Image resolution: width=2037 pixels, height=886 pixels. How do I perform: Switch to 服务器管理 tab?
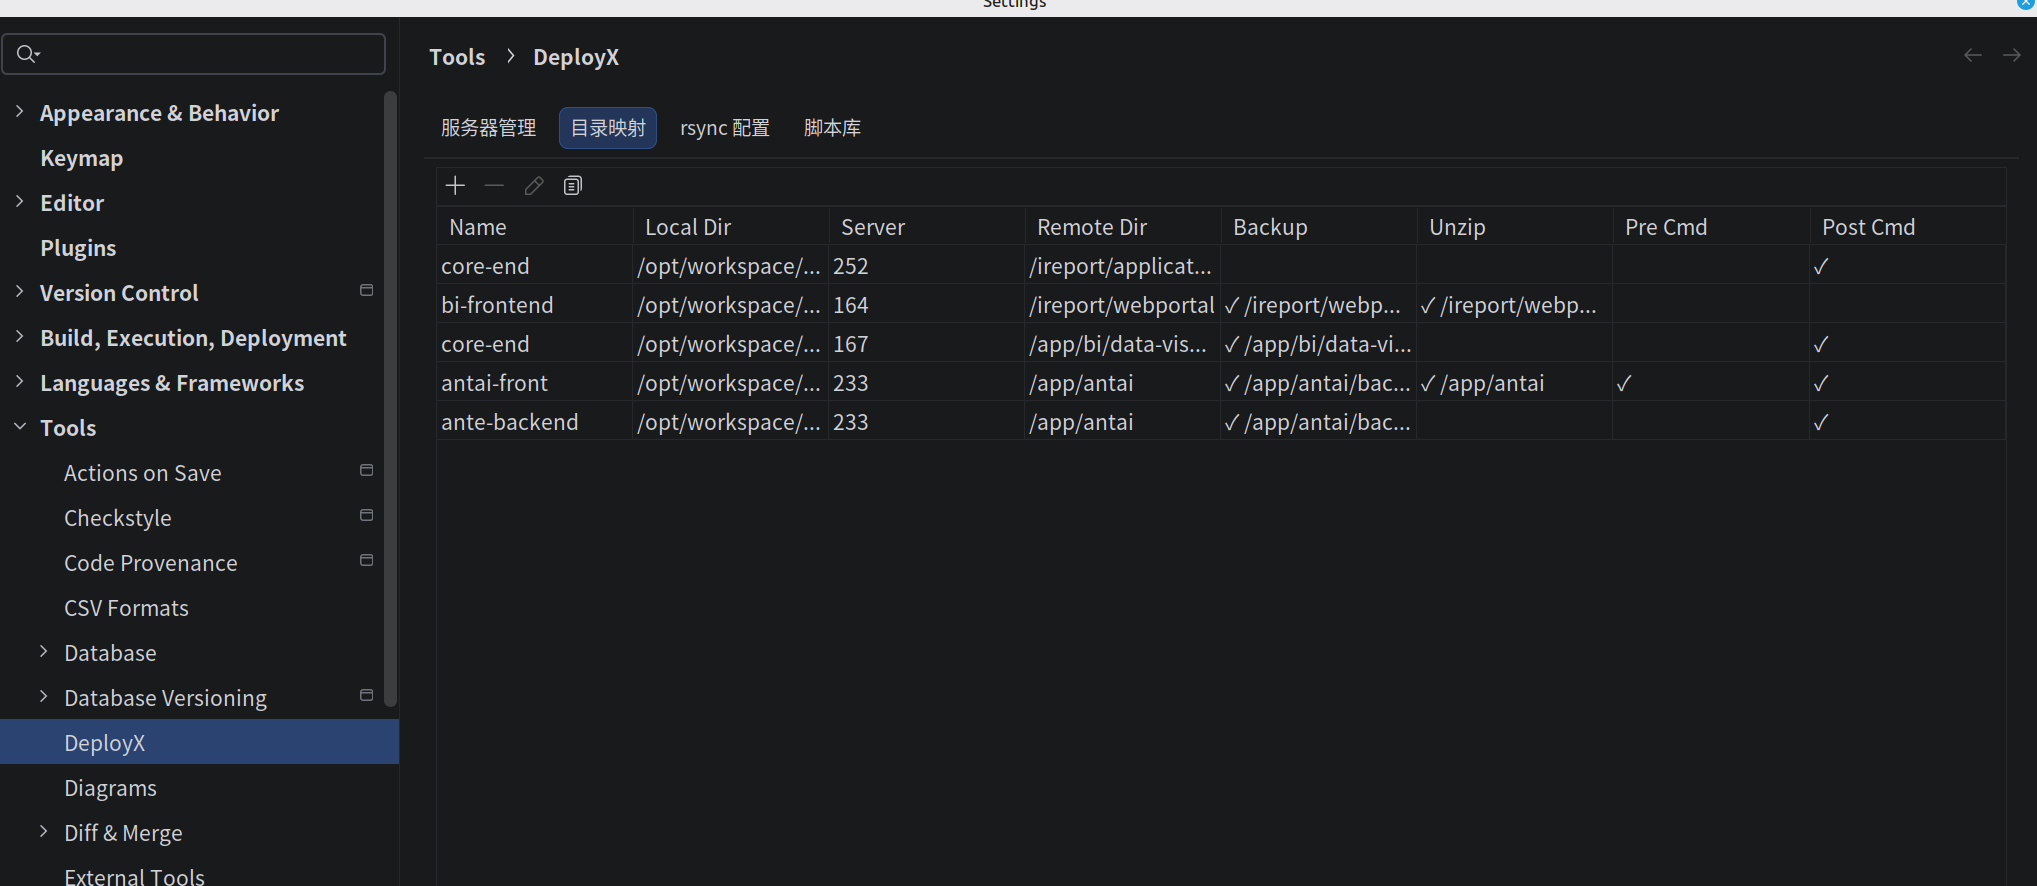point(489,128)
